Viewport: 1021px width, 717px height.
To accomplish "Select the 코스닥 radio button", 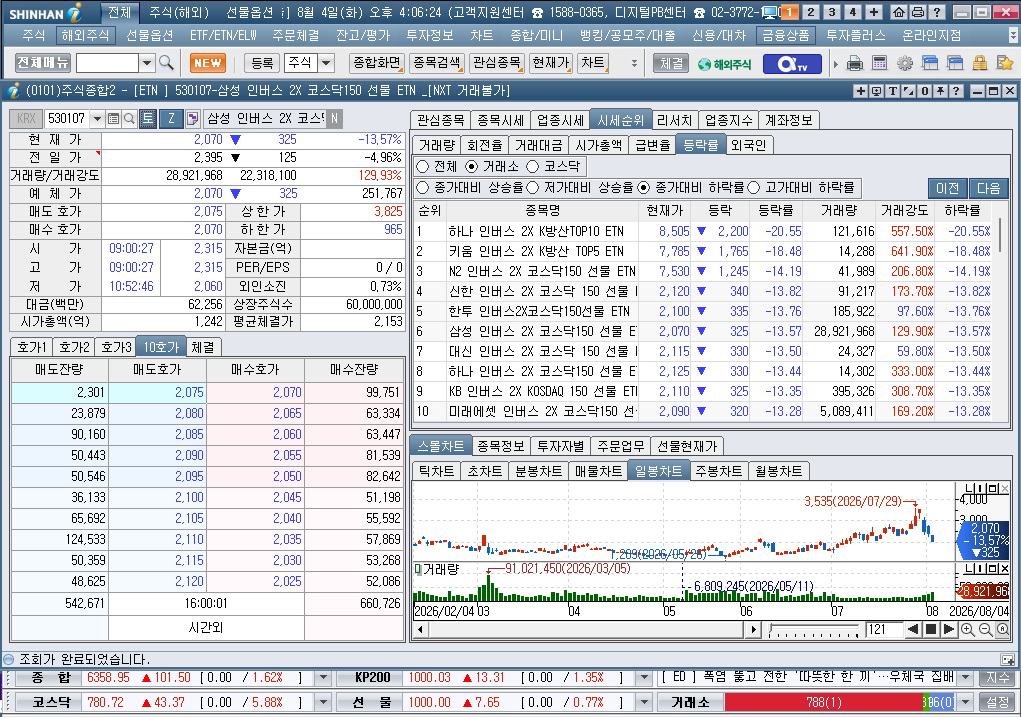I will pyautogui.click(x=533, y=167).
